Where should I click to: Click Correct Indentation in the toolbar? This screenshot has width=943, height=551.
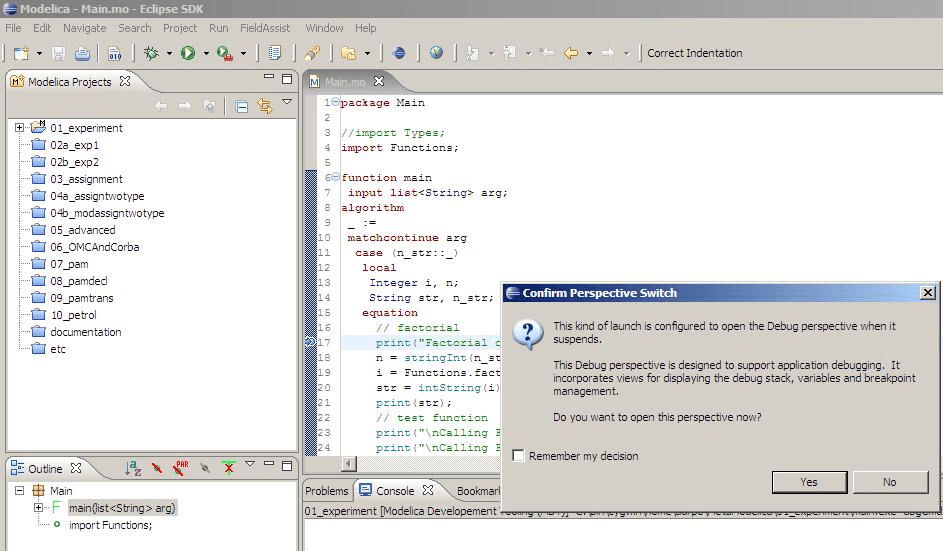(694, 53)
